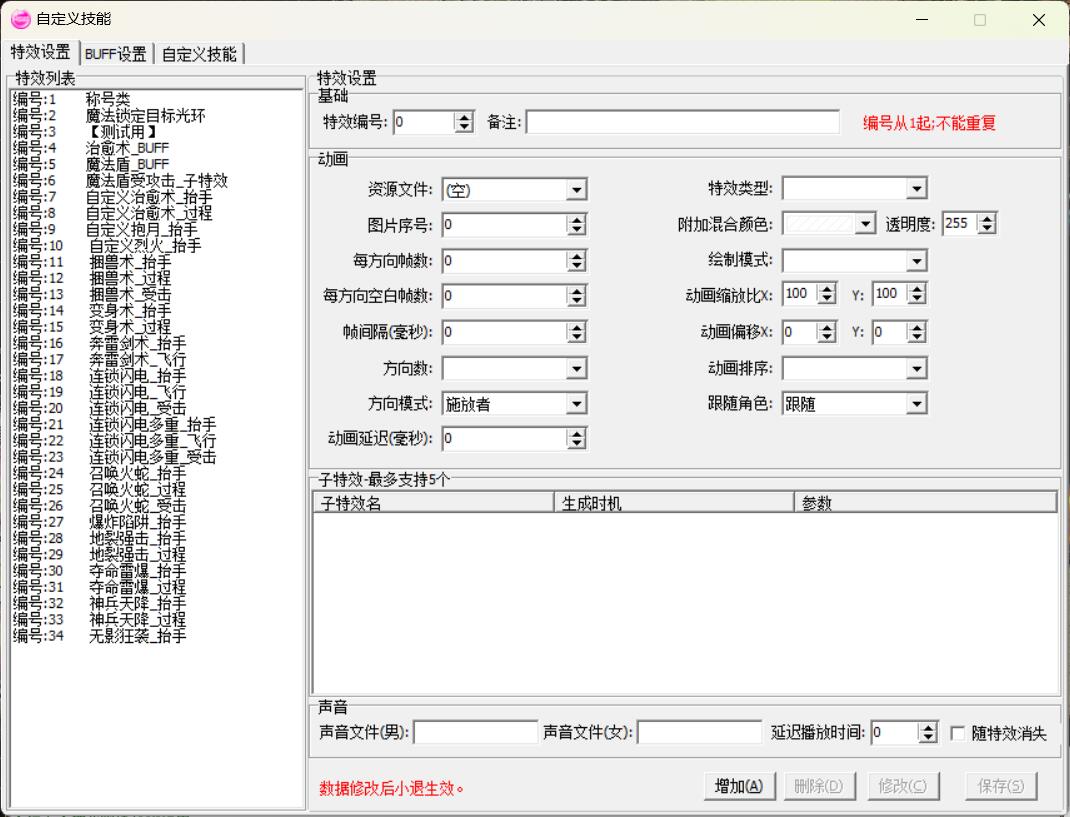Open the 附加混合颜色 color picker
1070x817 pixels.
pyautogui.click(x=866, y=224)
